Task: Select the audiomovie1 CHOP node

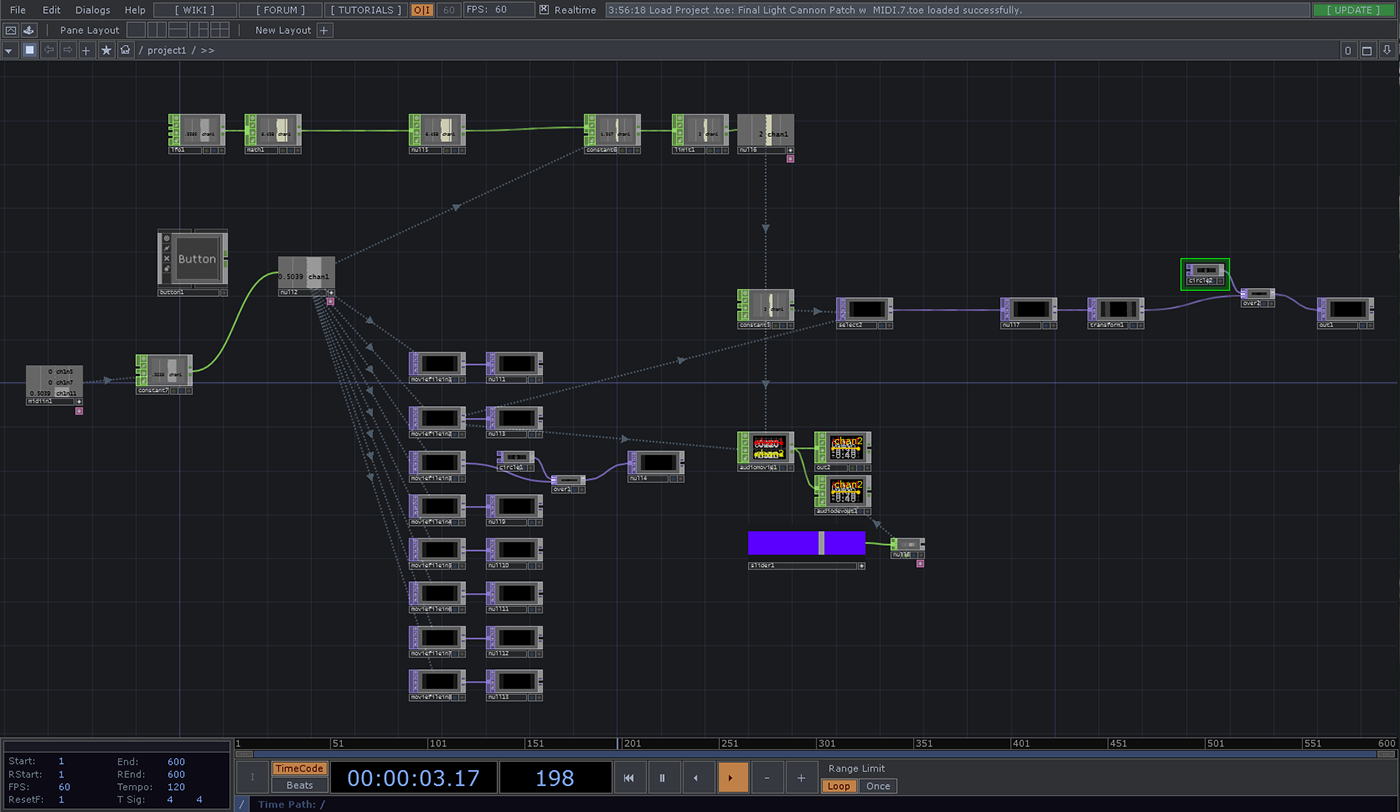Action: click(765, 451)
